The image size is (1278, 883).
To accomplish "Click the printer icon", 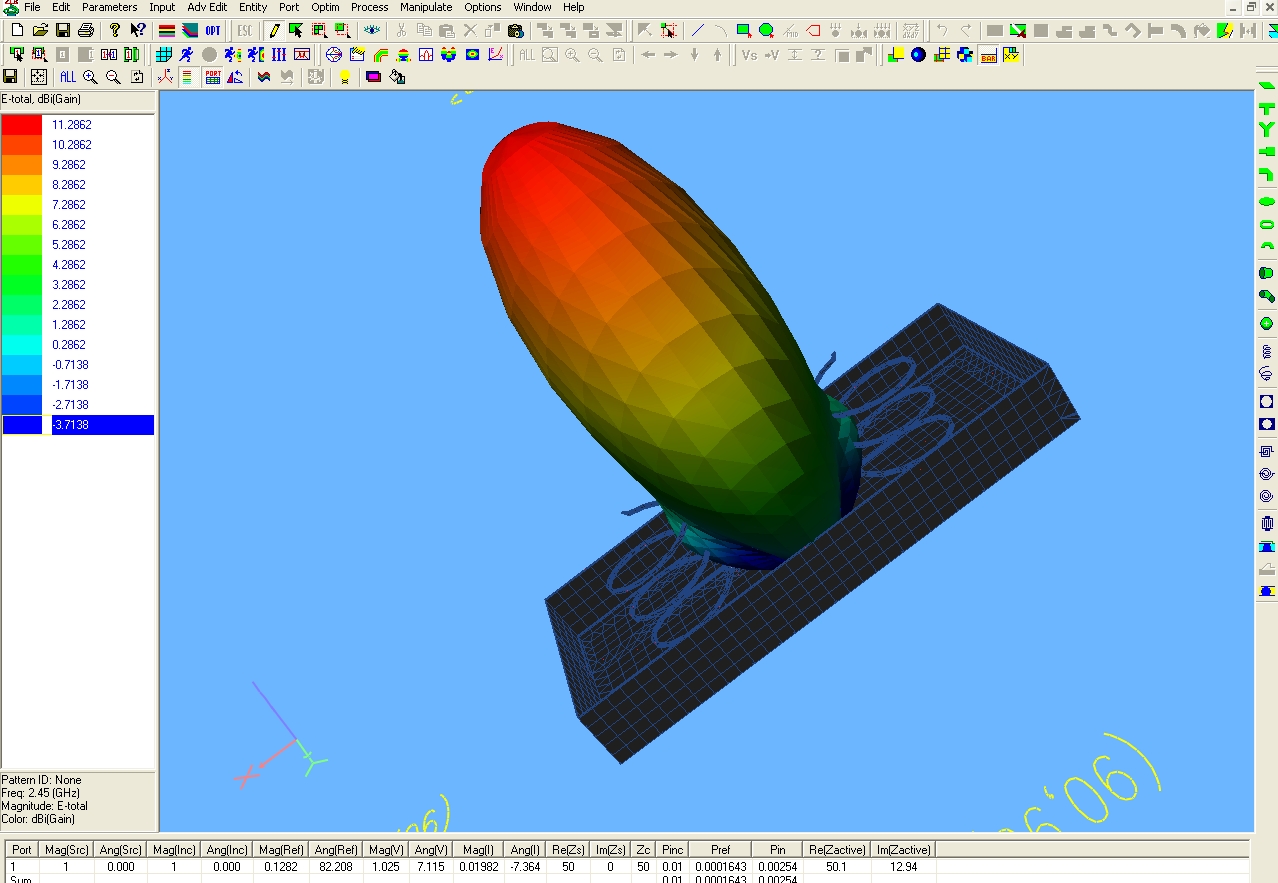I will click(x=86, y=31).
